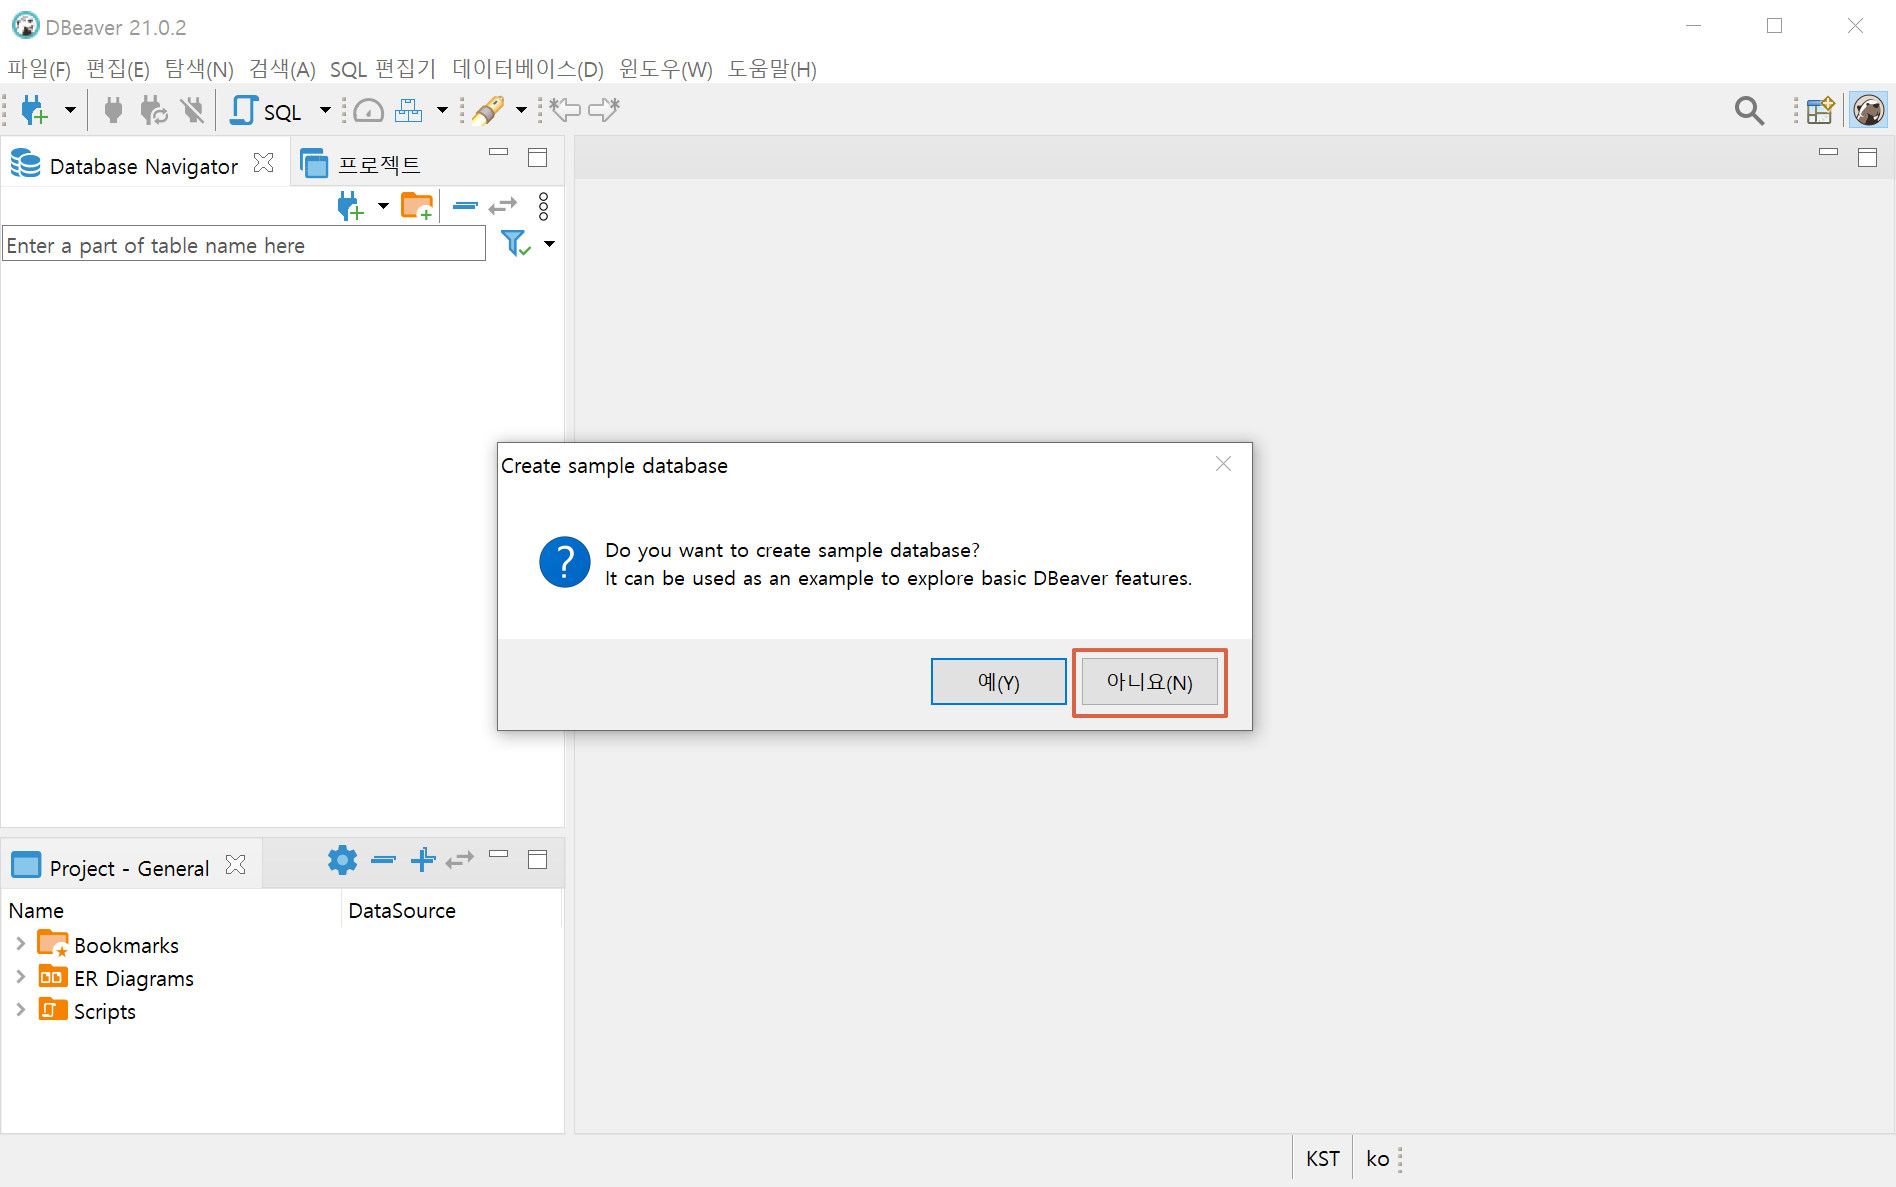1896x1187 pixels.
Task: Create new folder with the orange folder icon
Action: pos(417,206)
